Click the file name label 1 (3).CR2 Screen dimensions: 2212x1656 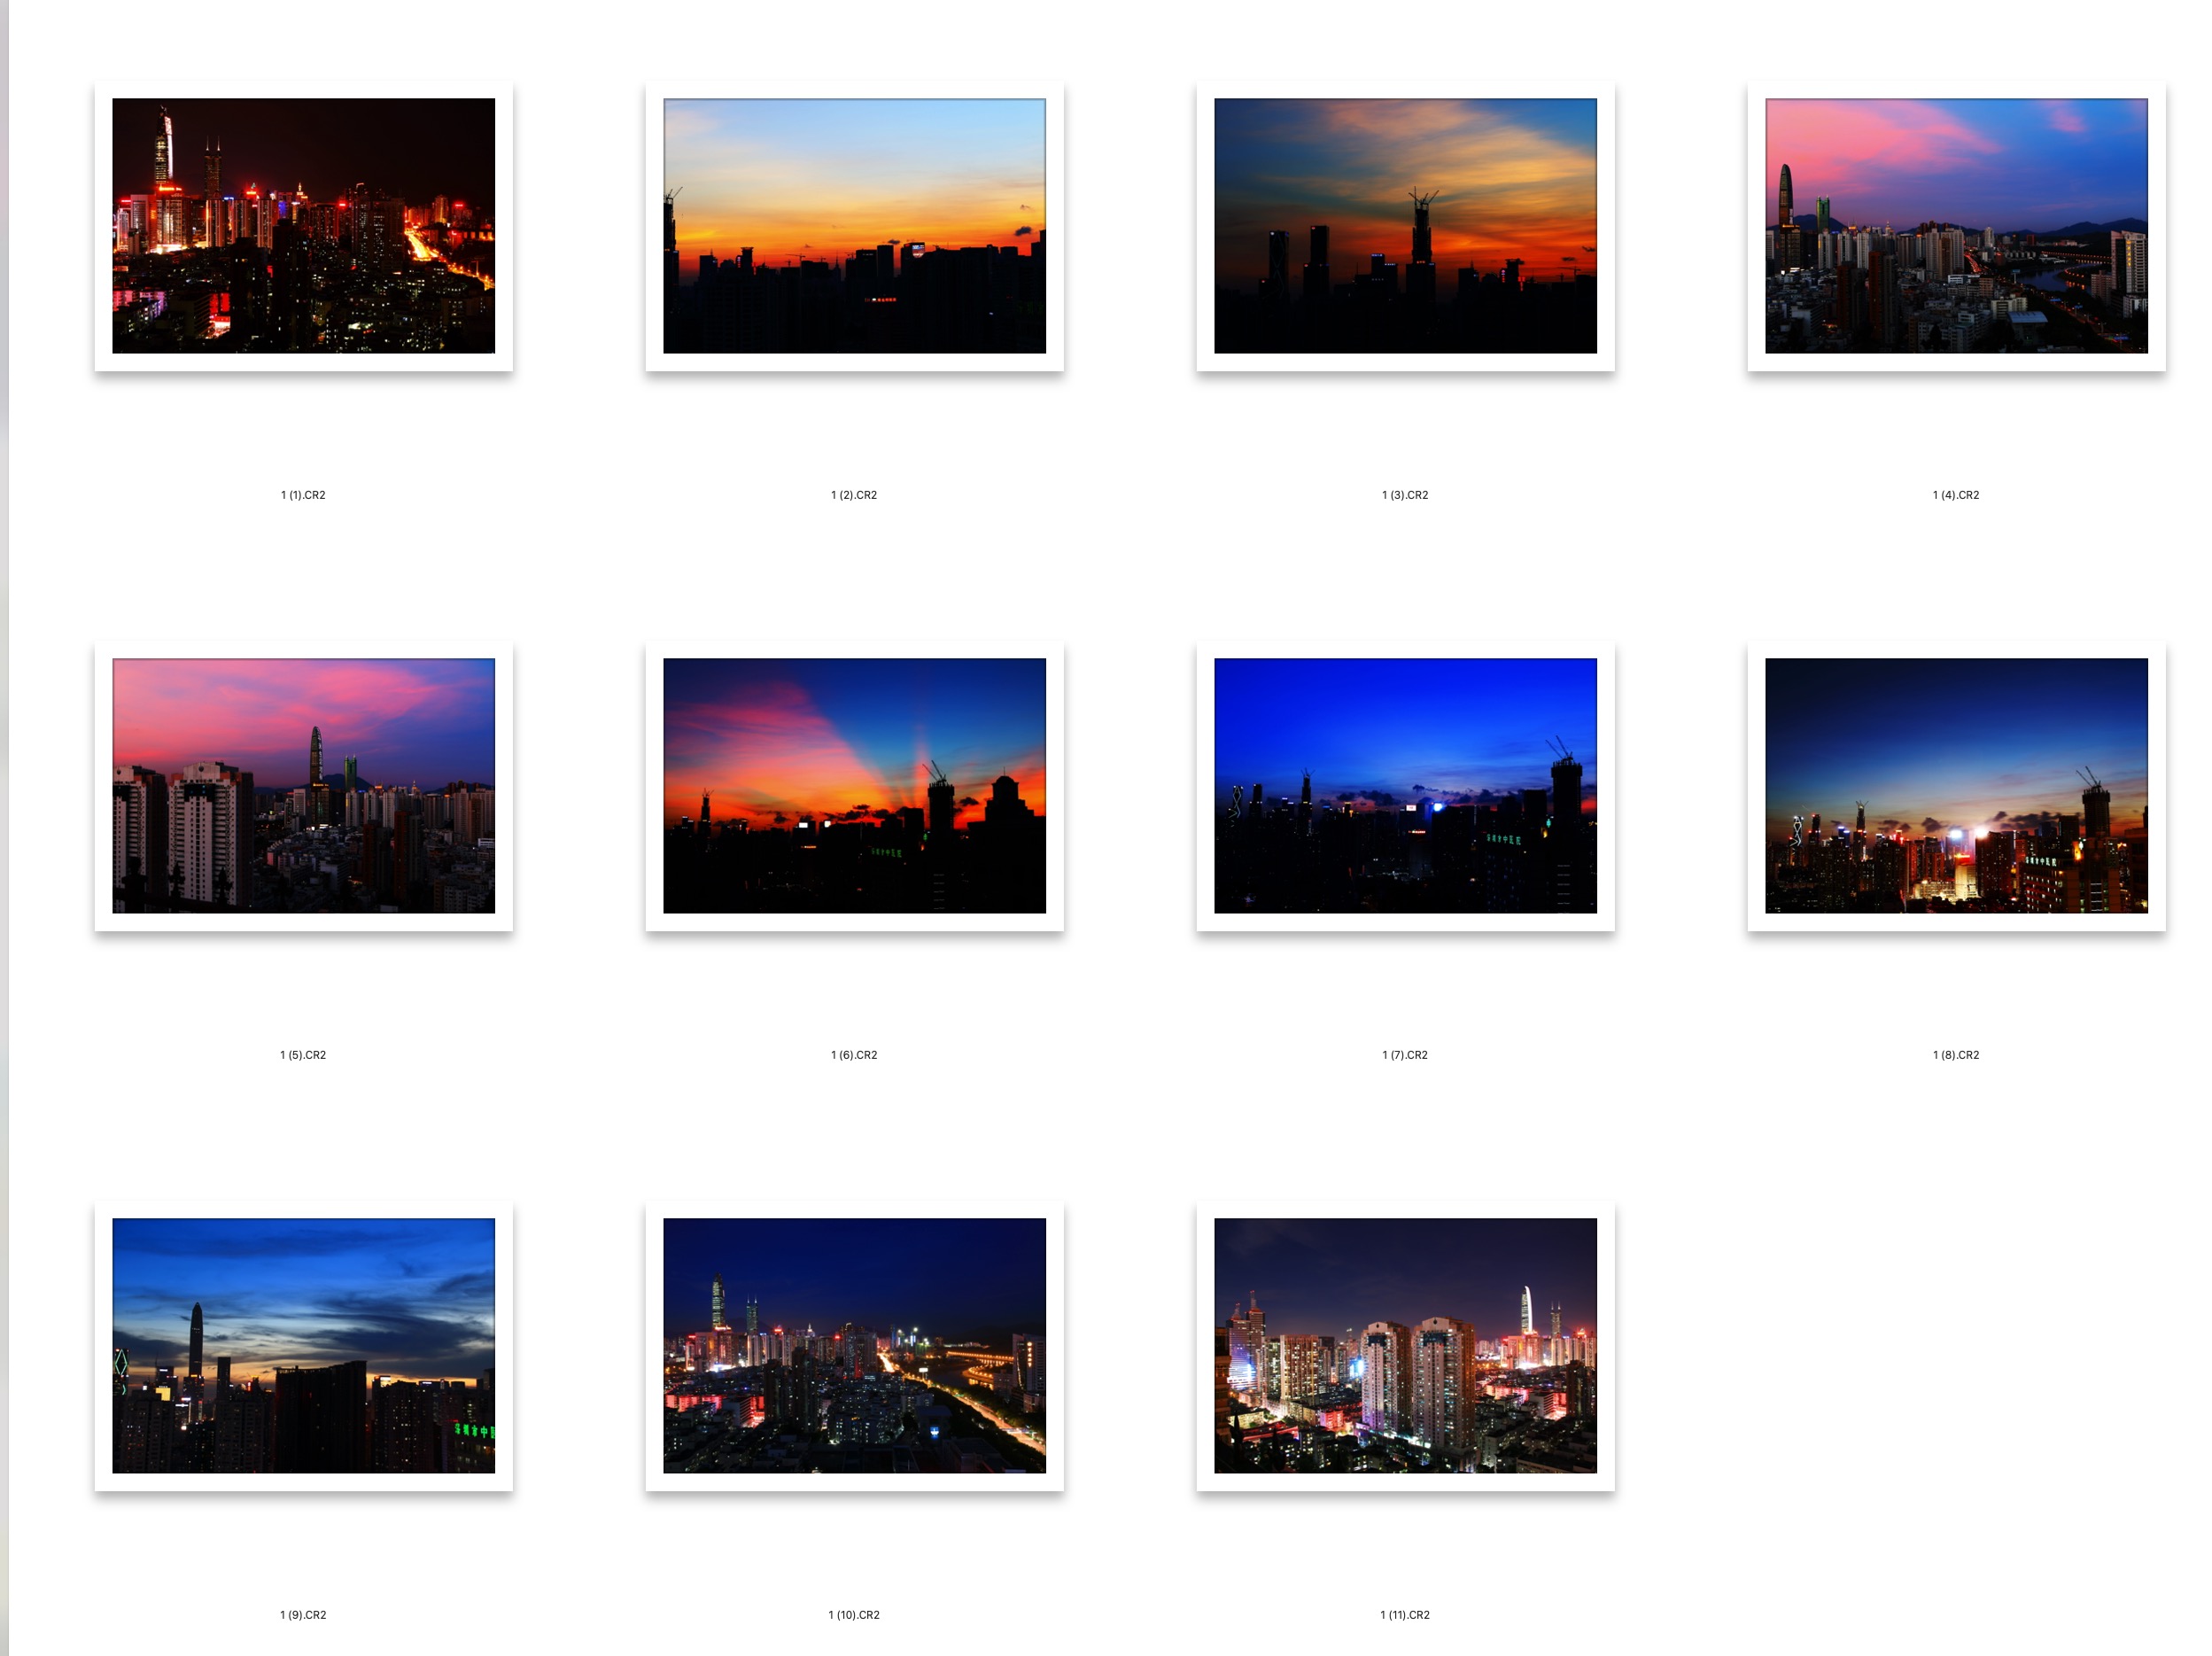pyautogui.click(x=1405, y=495)
